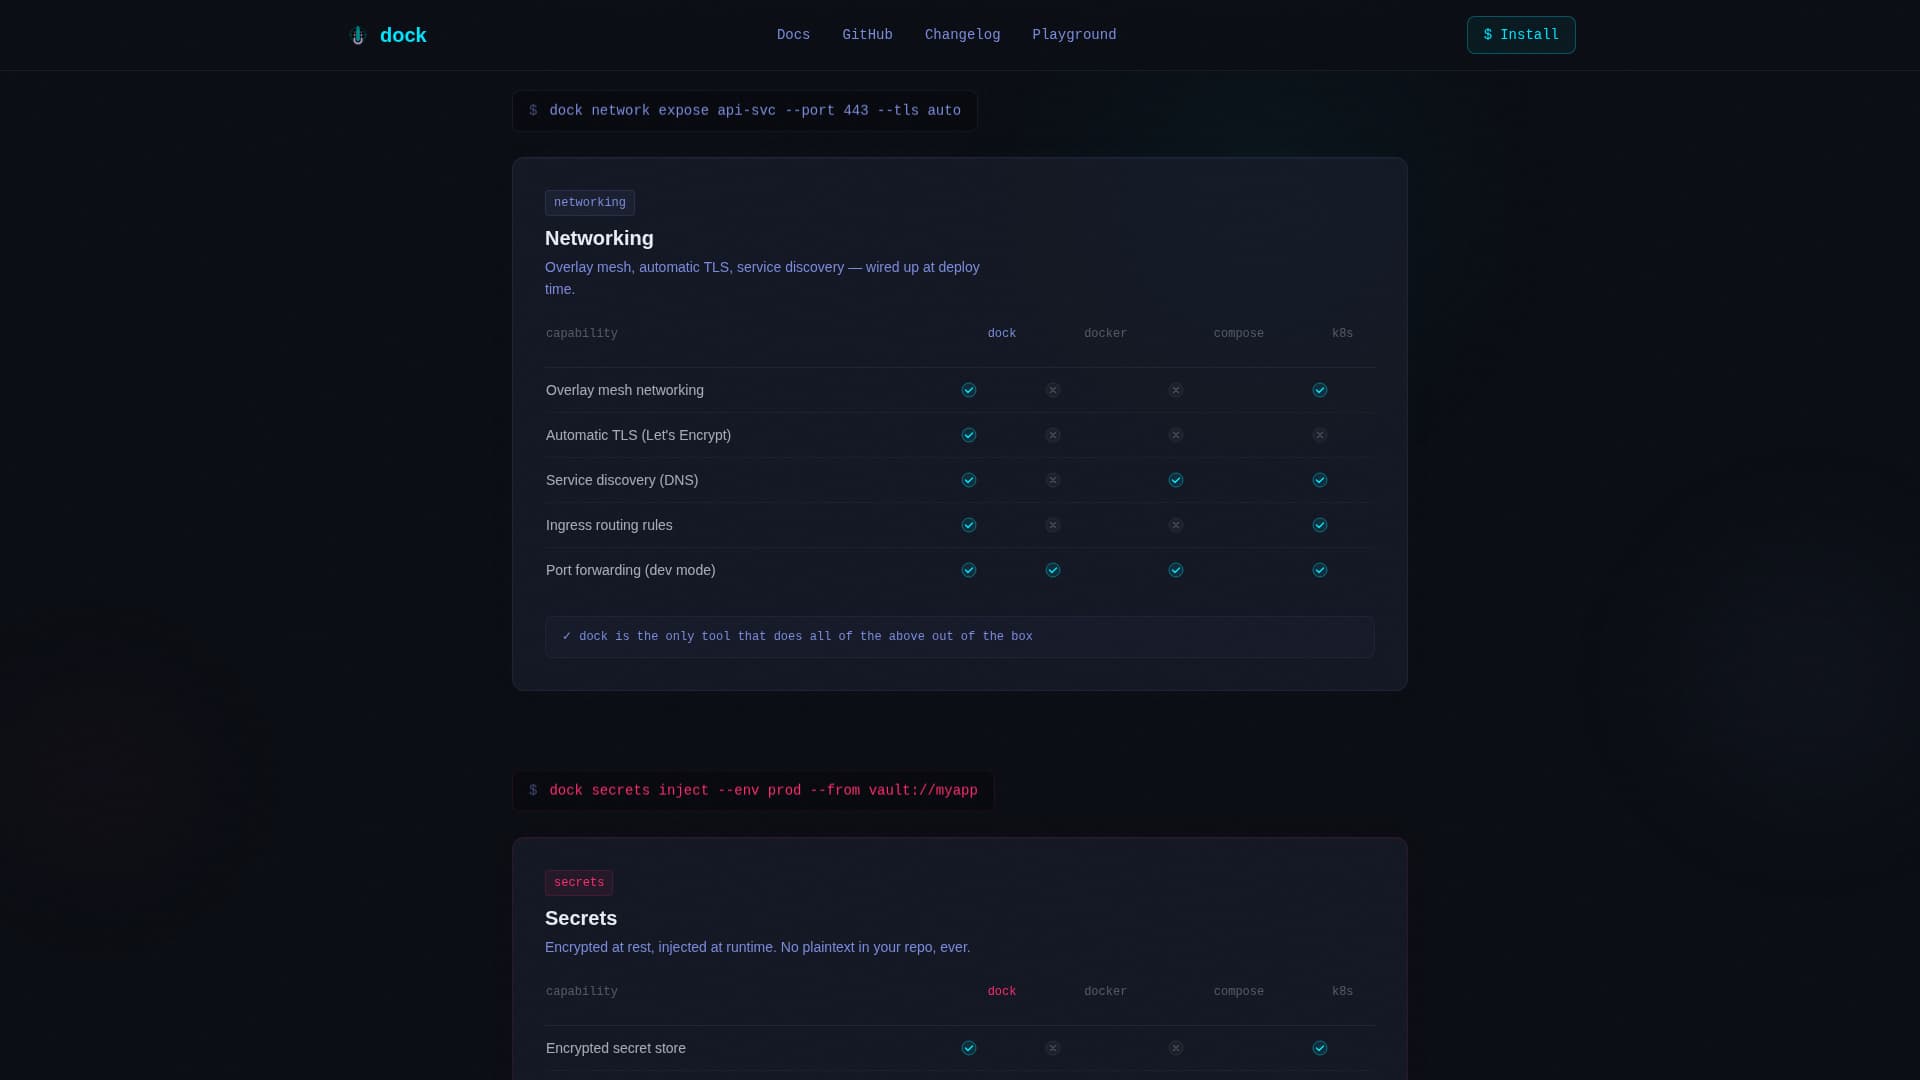
Task: Click the Networking description paragraph
Action: [x=763, y=278]
